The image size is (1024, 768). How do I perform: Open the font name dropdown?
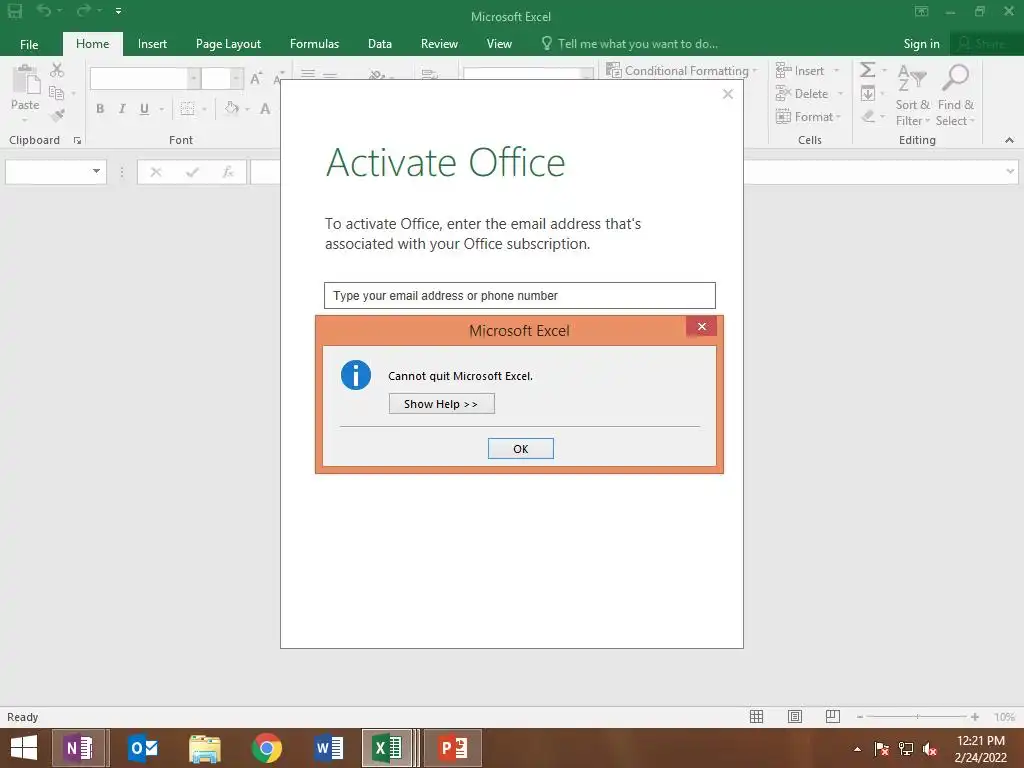click(x=193, y=79)
